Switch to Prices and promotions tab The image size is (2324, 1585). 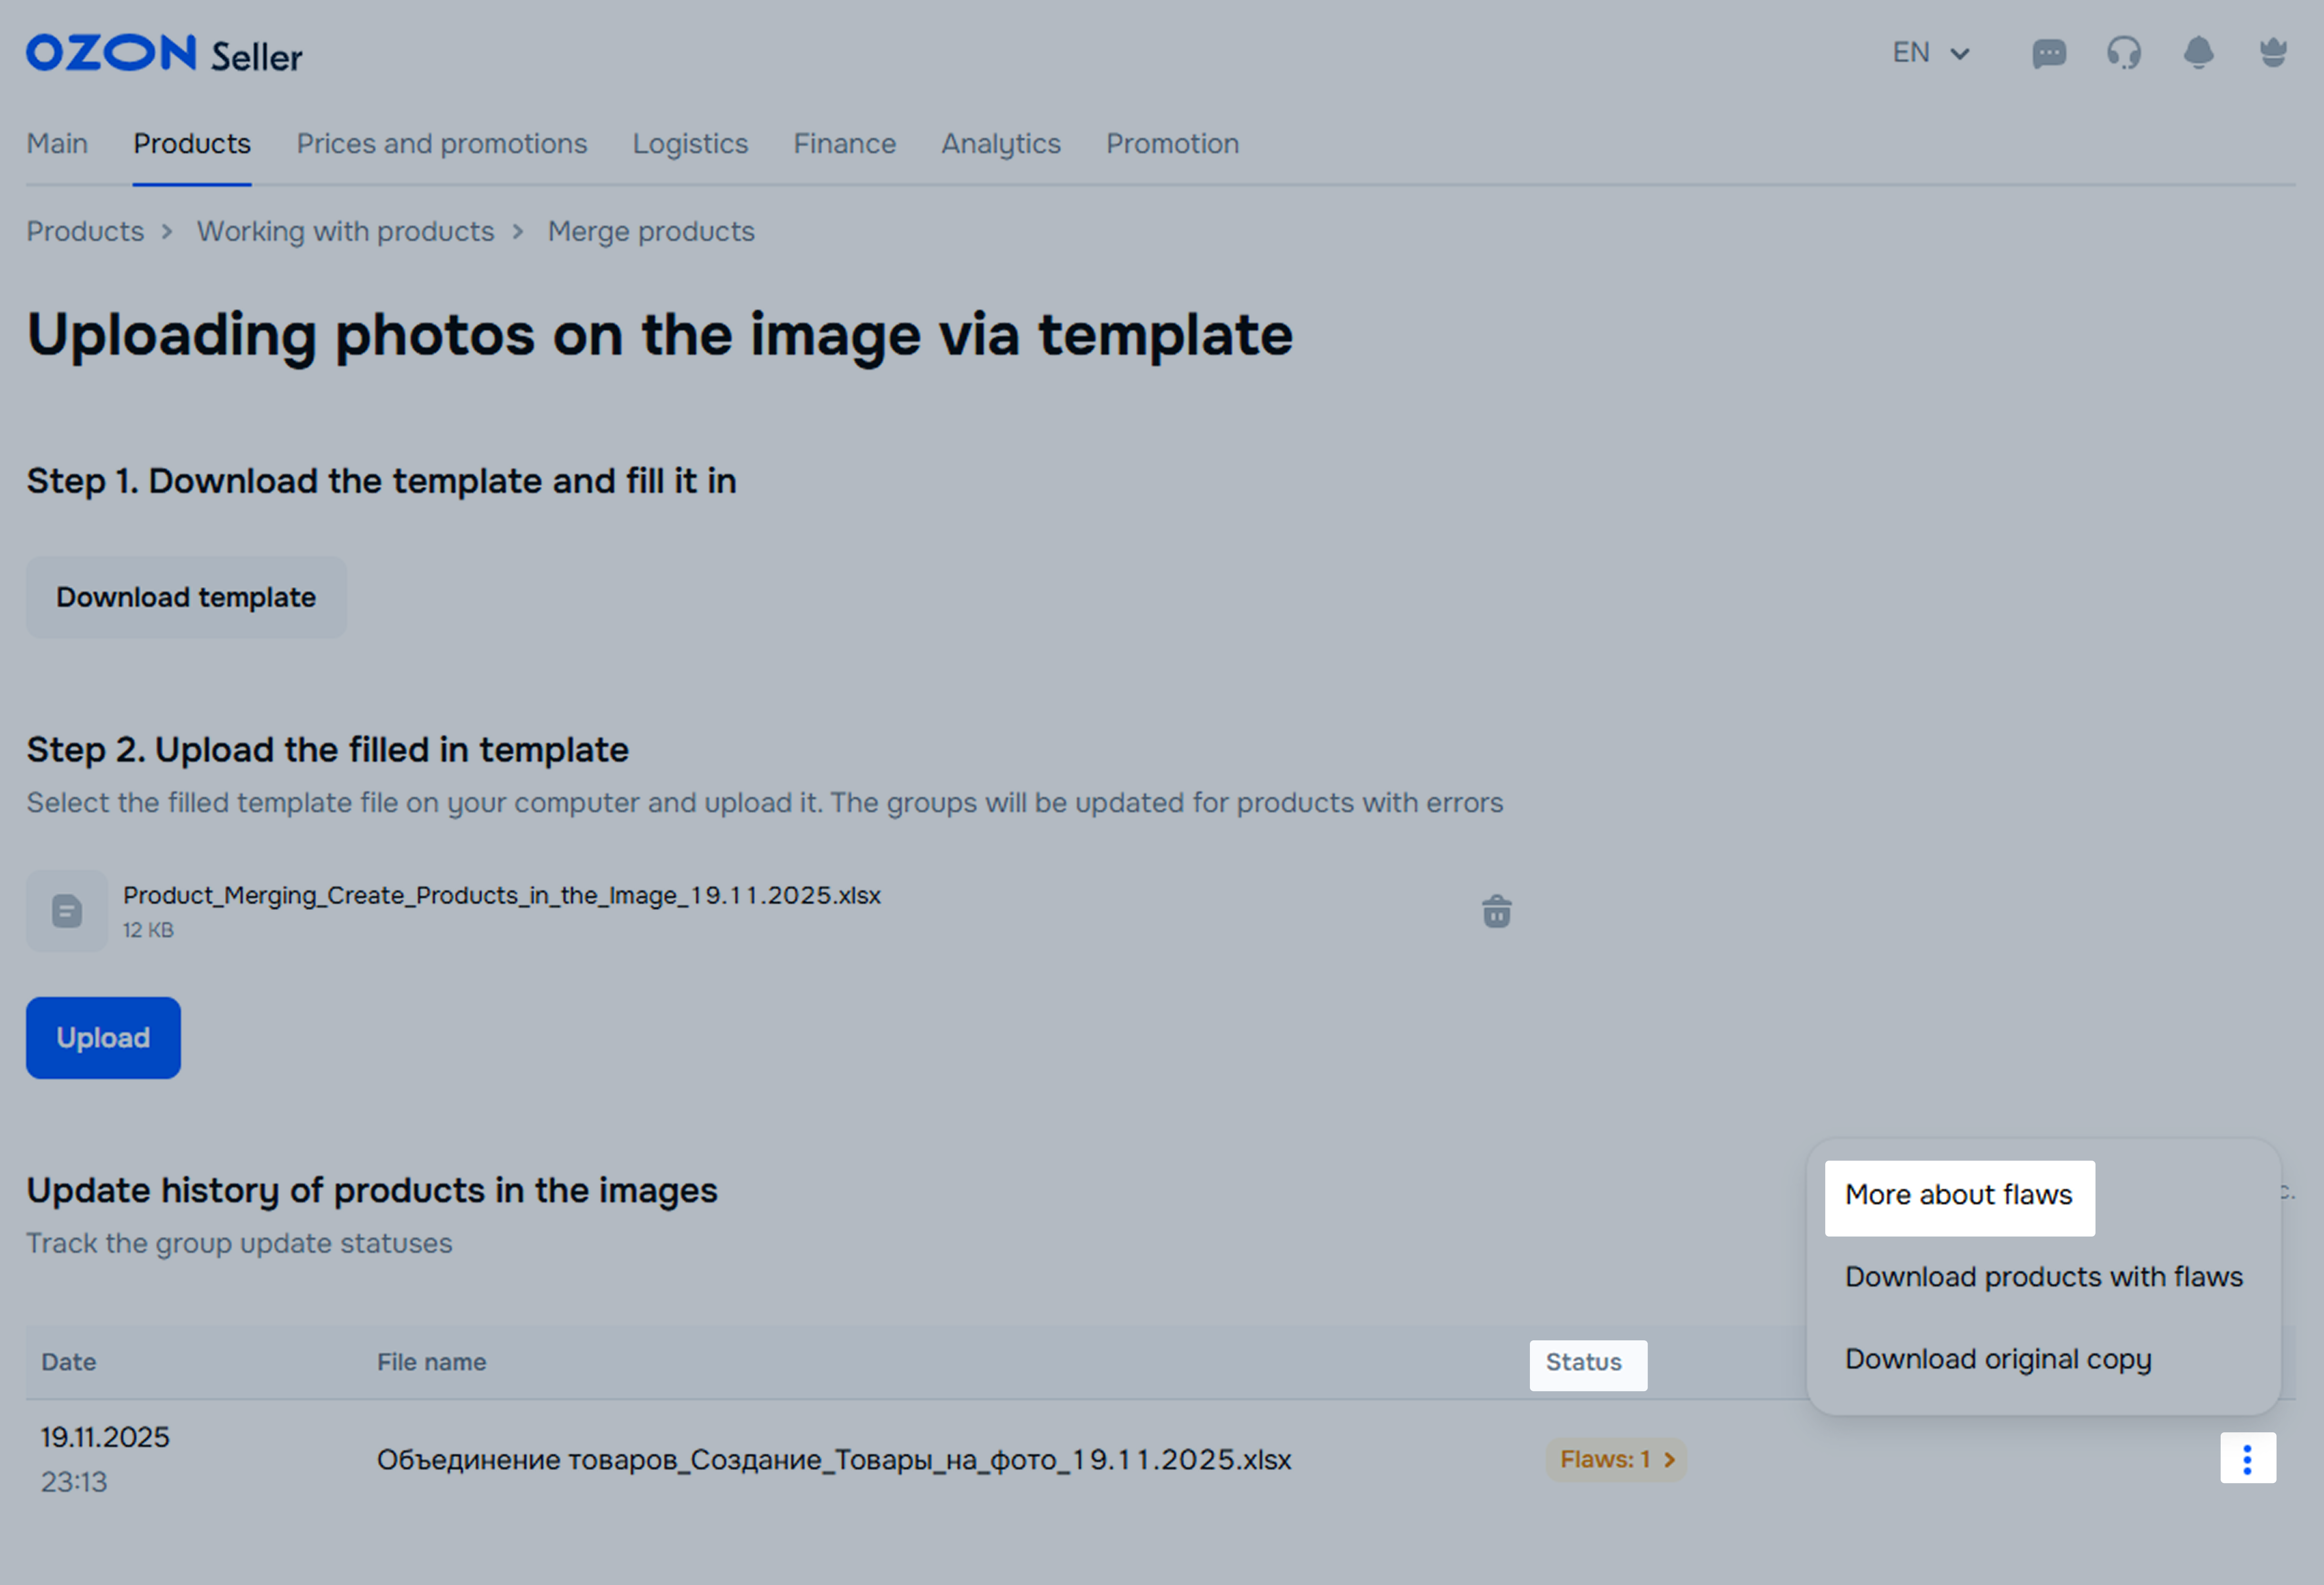[x=441, y=144]
